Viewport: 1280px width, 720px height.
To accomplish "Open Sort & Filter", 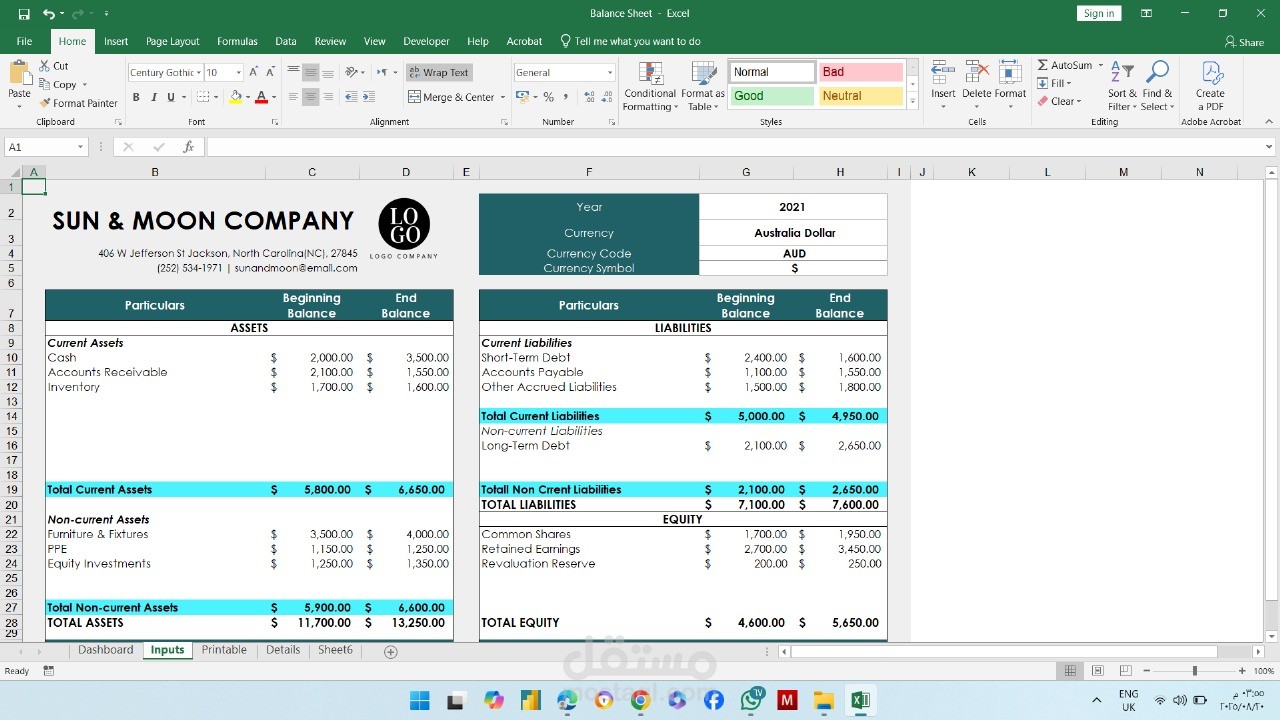I will 1122,87.
